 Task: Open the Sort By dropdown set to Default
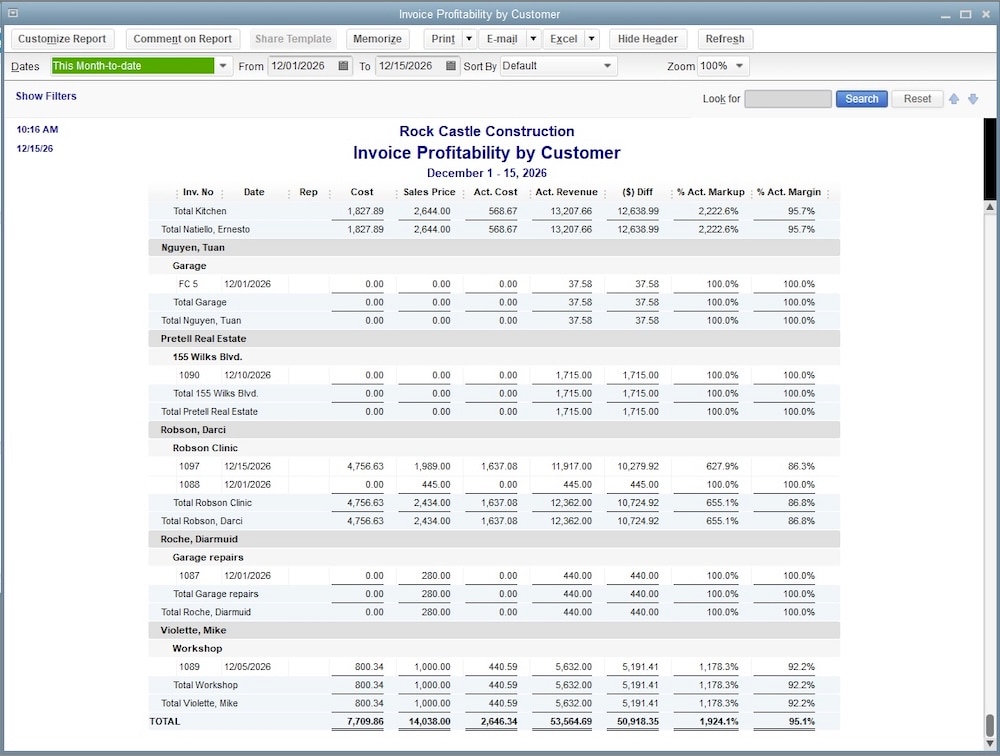[606, 66]
